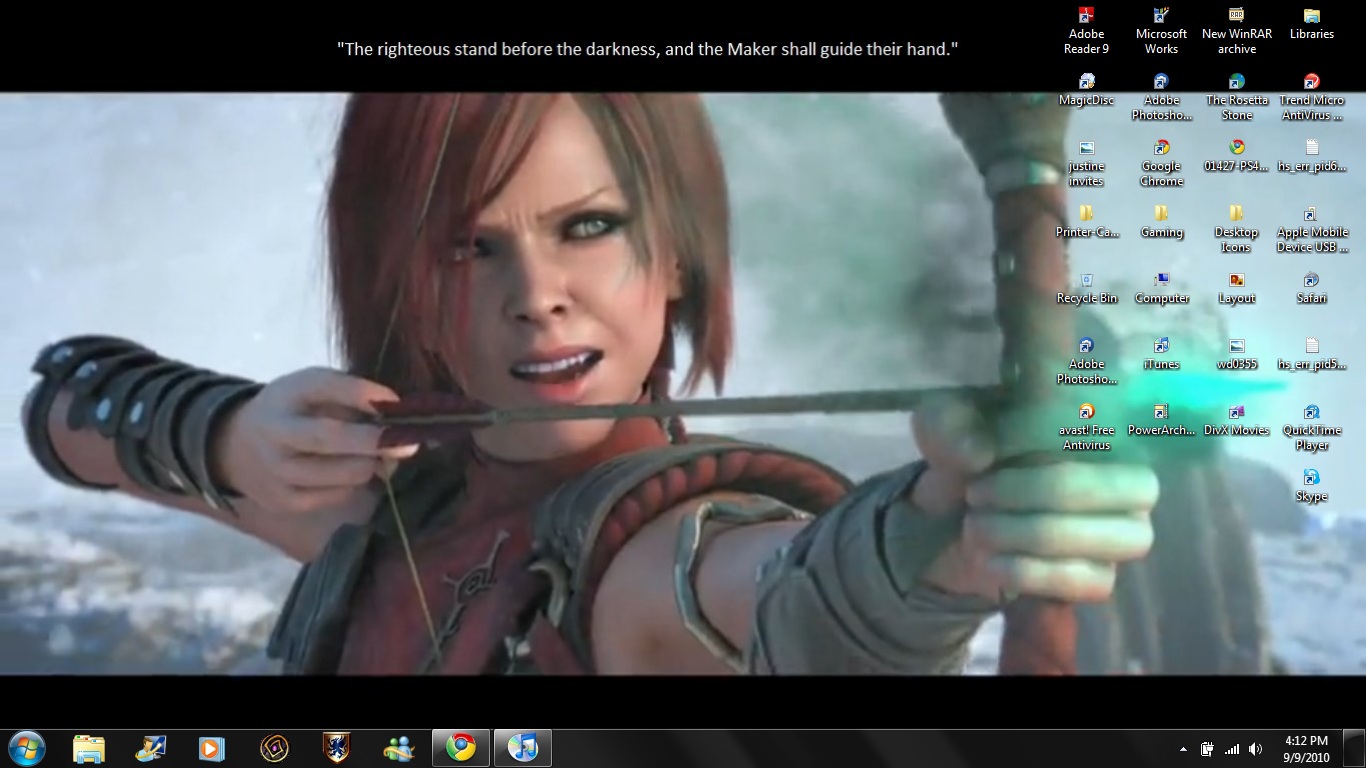Open the Trend Micro AntiVirus shortcut
This screenshot has width=1366, height=768.
pyautogui.click(x=1312, y=96)
